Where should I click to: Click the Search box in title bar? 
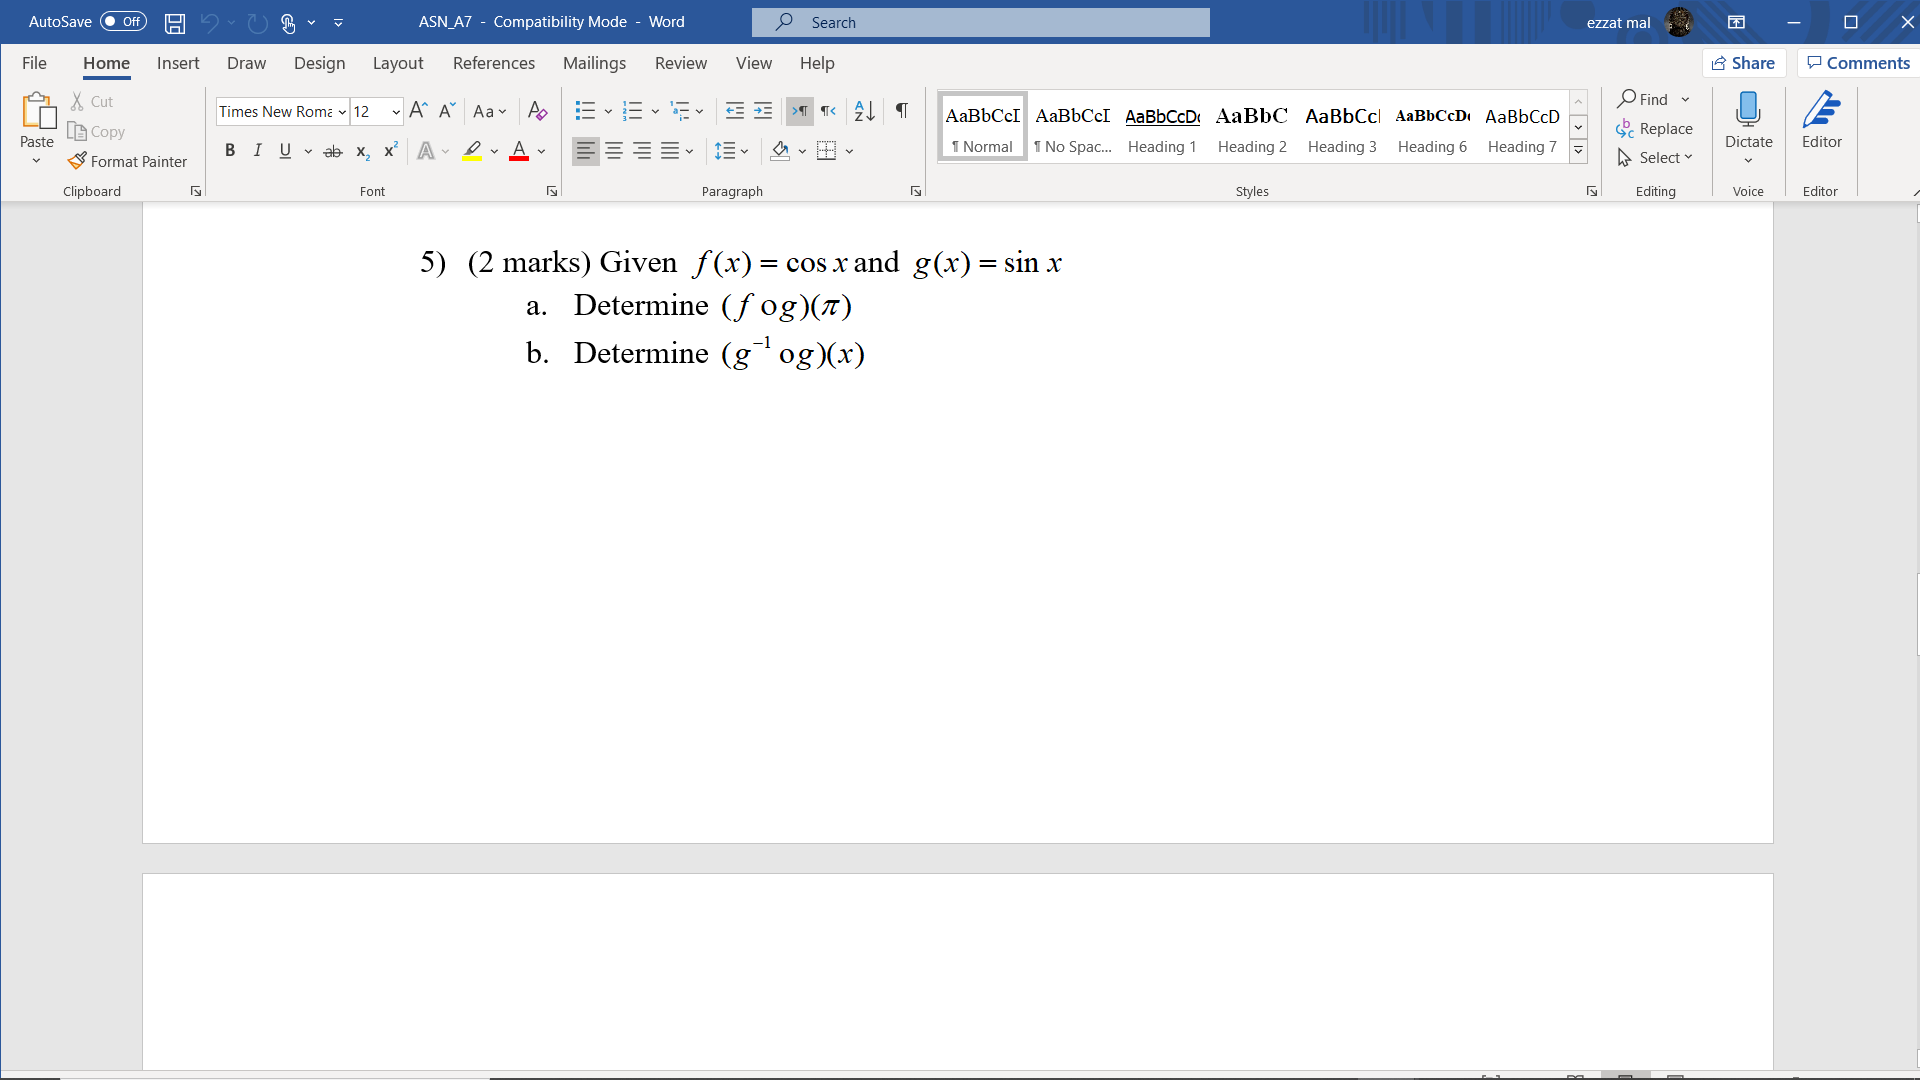[980, 22]
